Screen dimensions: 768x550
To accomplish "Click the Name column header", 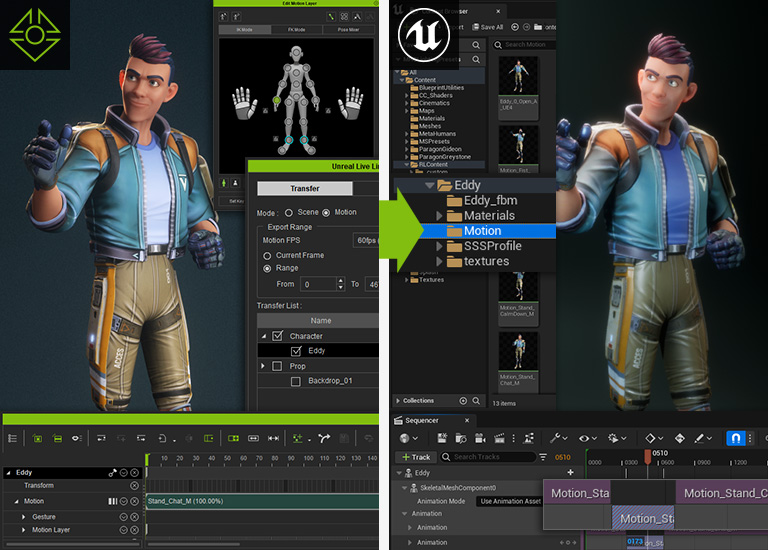I will pyautogui.click(x=318, y=320).
